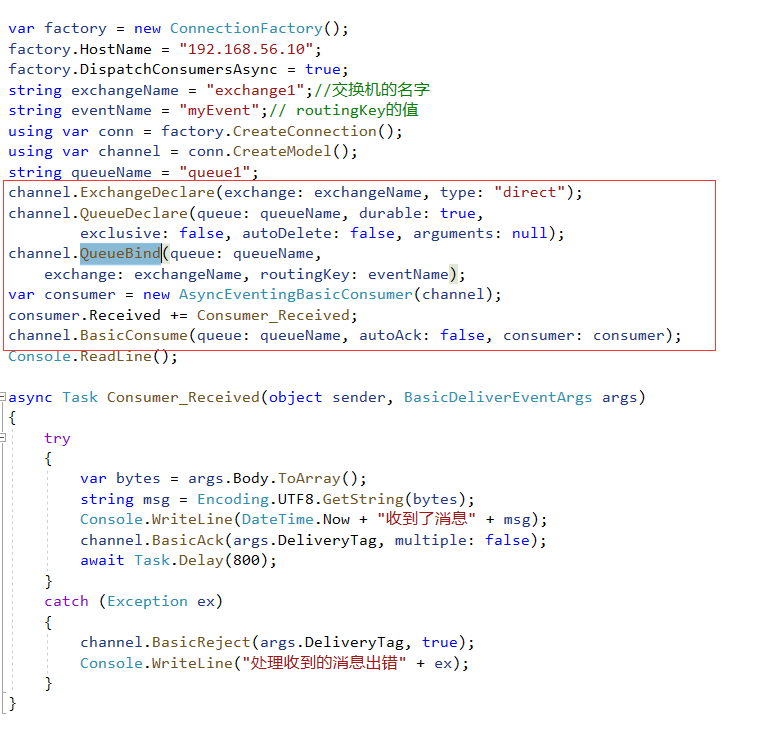This screenshot has width=767, height=739.
Task: Collapse the Consumer_Received method outlining box
Action: [2, 397]
